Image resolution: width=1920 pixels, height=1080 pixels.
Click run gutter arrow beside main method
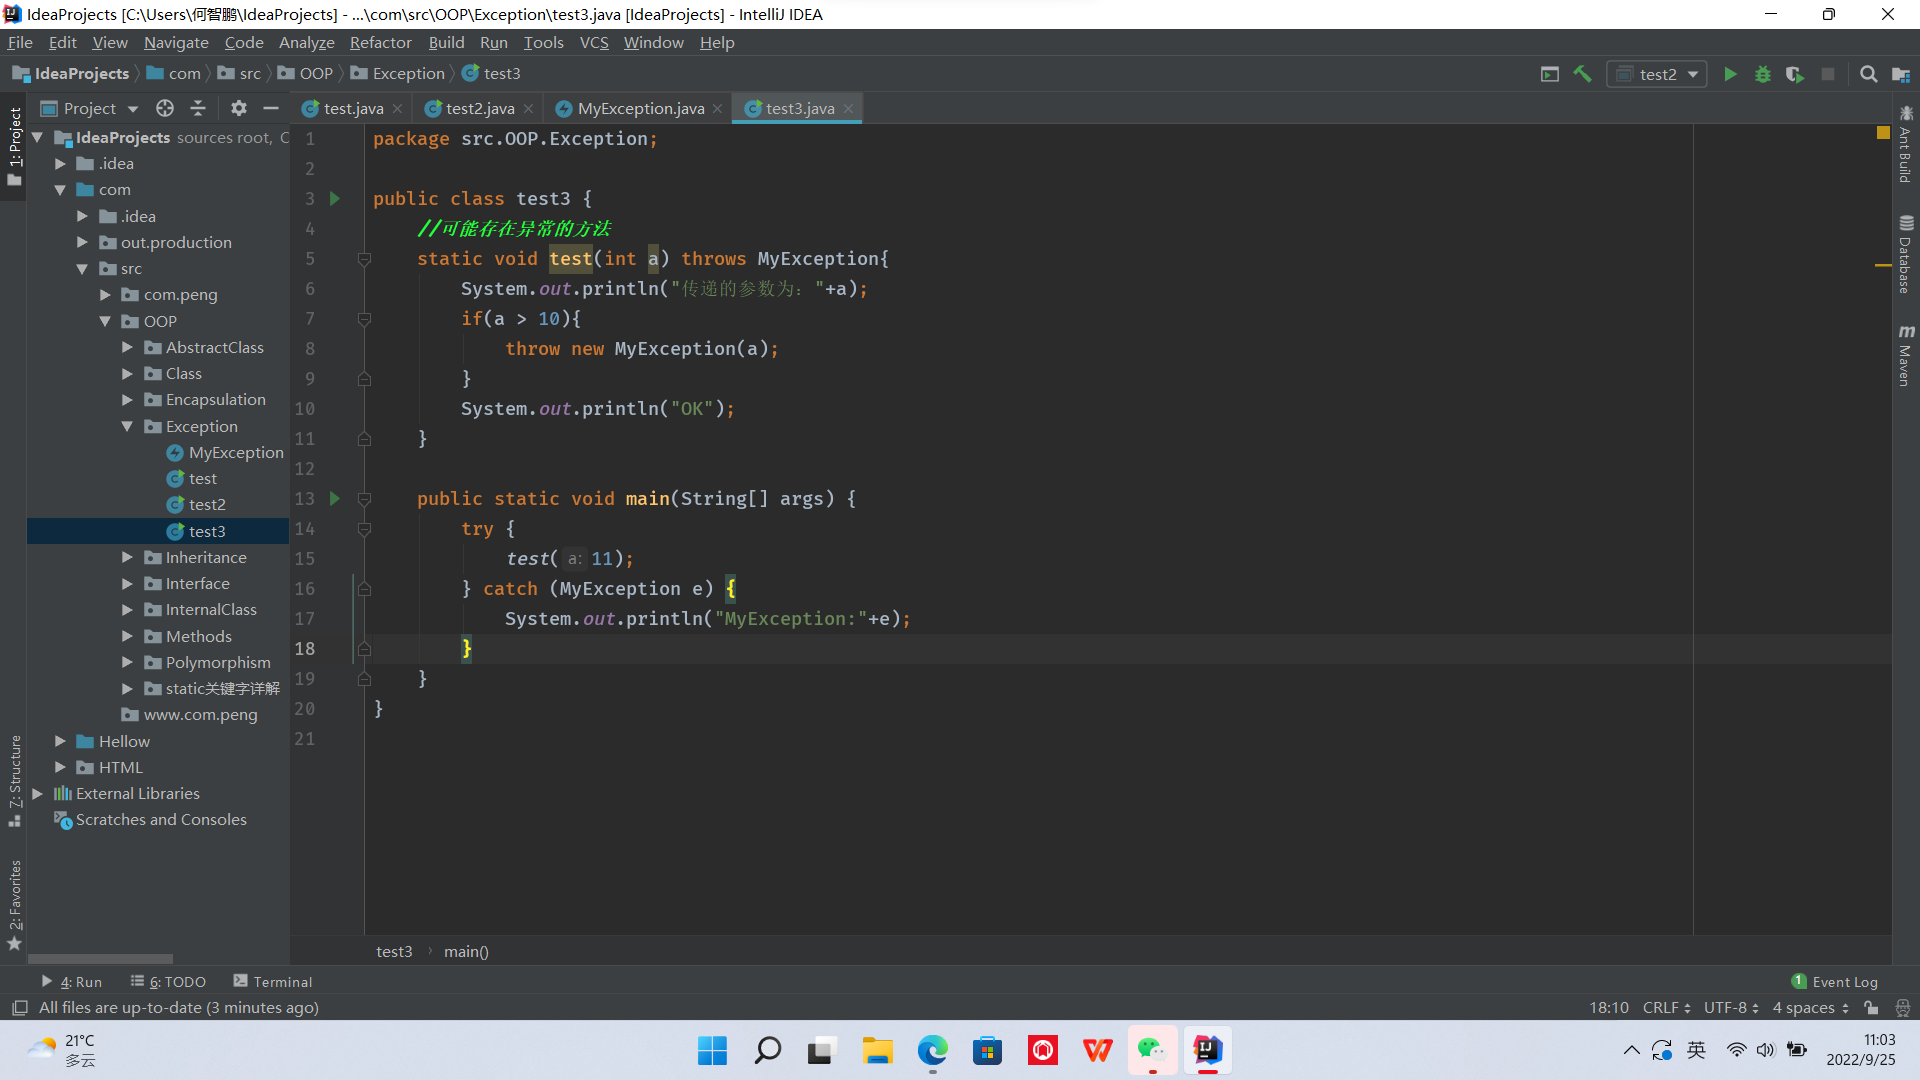(x=335, y=498)
